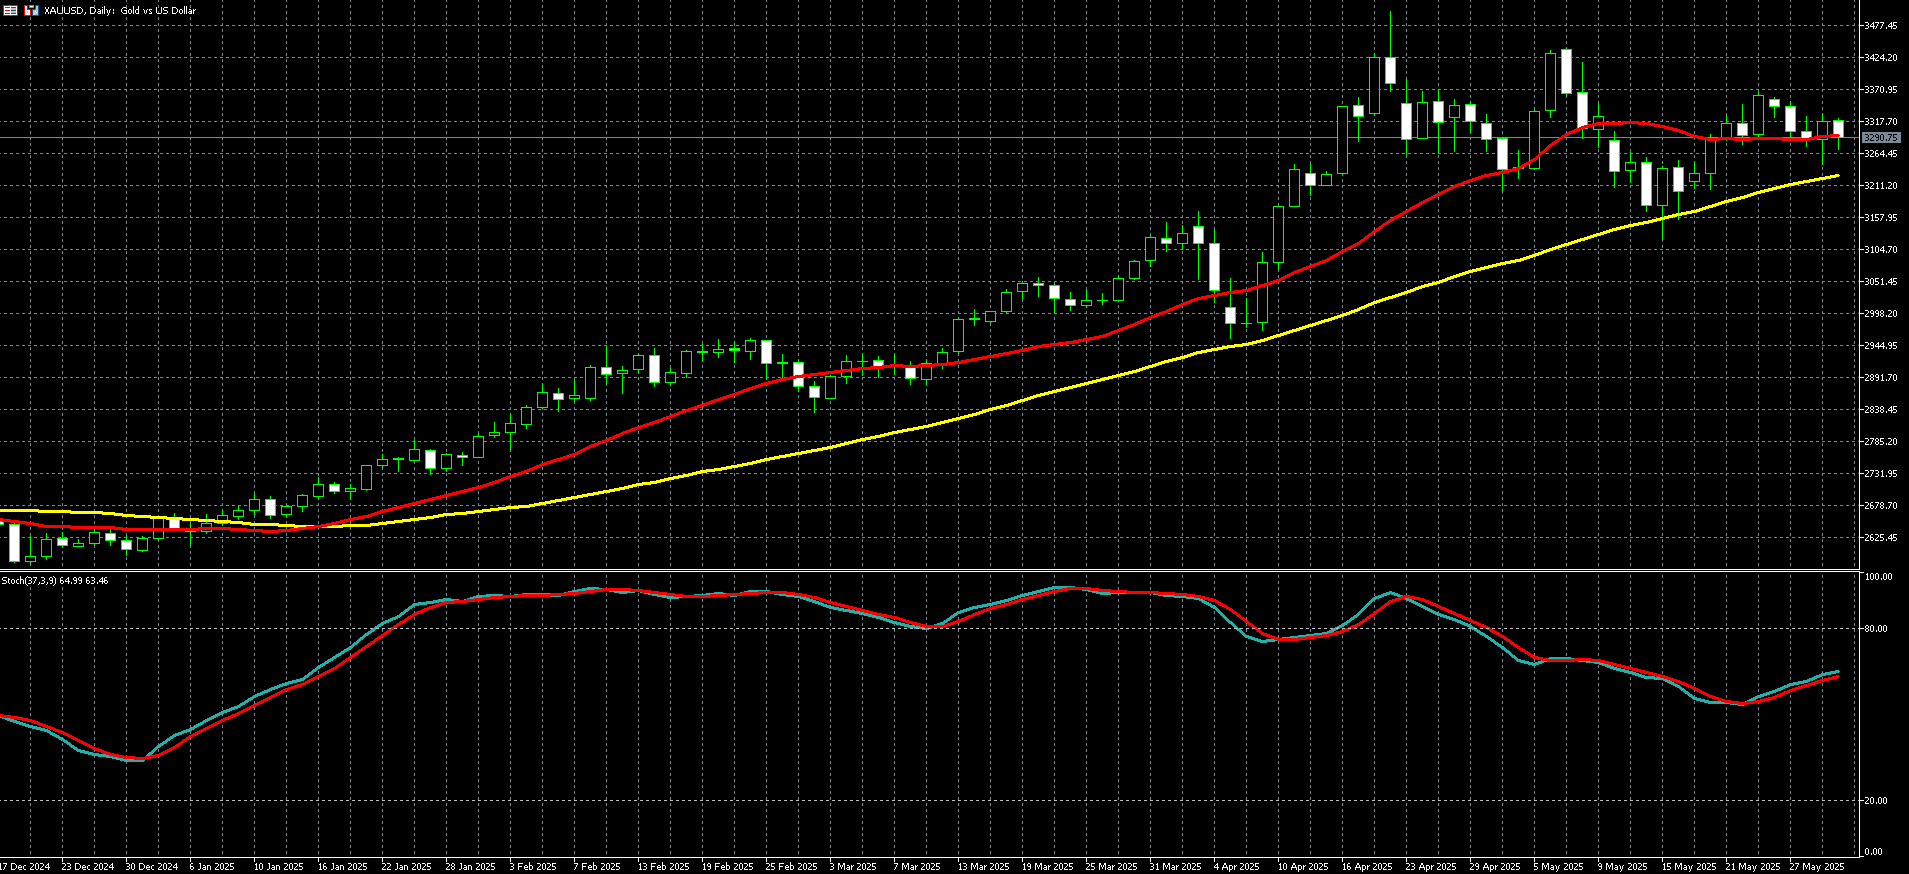This screenshot has width=1909, height=874.
Task: Click the 4 Apr 2025 date label
Action: point(1238,867)
